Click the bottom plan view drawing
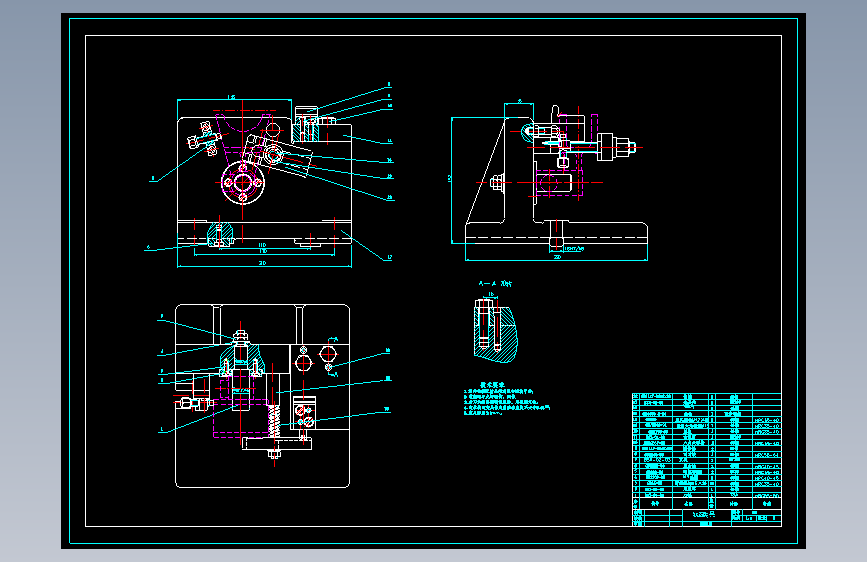Screen dimensions: 867x562 (262, 396)
